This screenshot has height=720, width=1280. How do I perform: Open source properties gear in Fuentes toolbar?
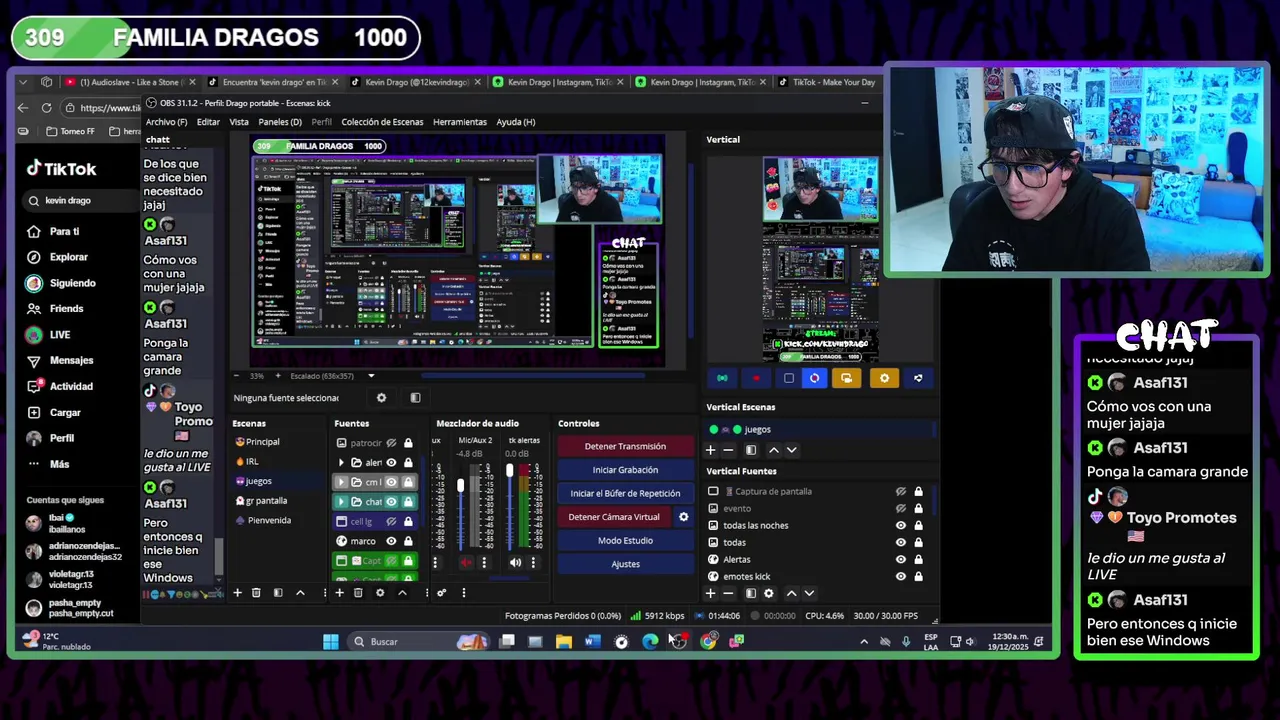(x=380, y=593)
